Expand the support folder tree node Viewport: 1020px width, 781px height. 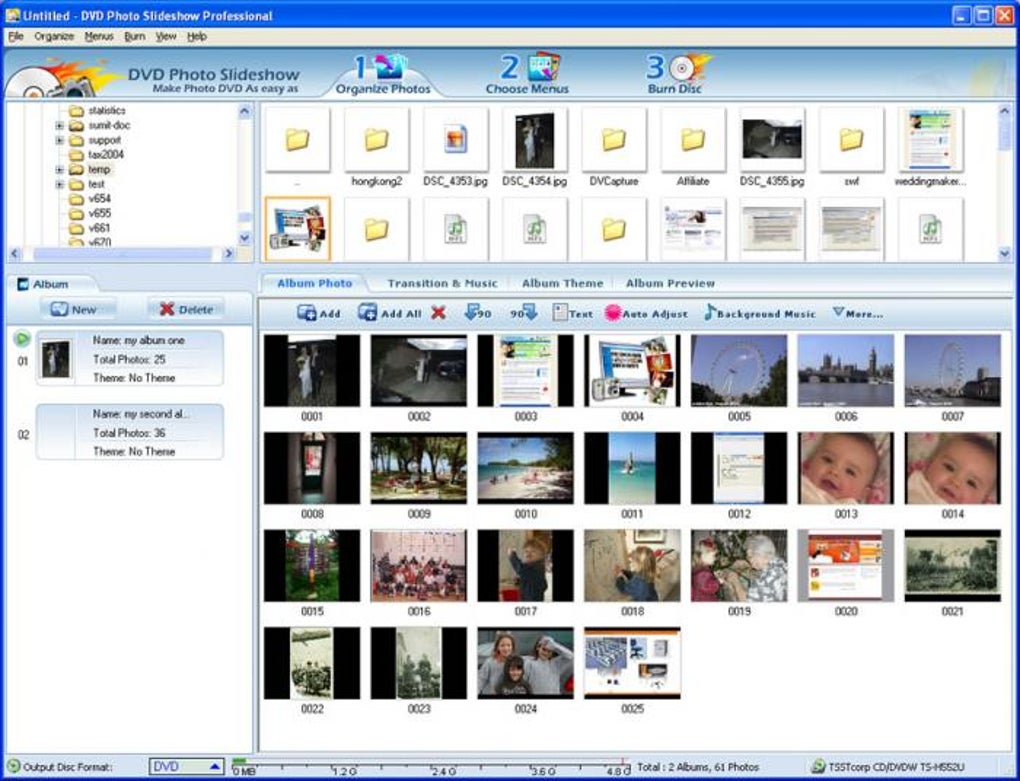[59, 140]
